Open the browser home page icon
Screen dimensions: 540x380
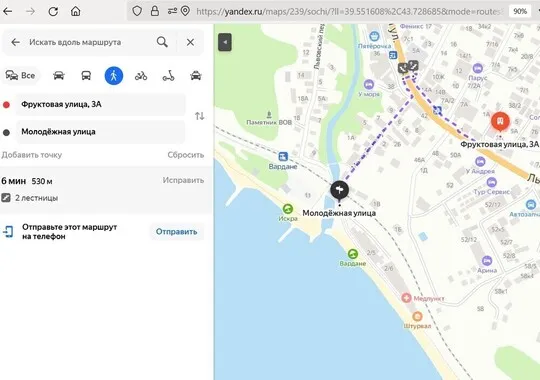point(75,11)
